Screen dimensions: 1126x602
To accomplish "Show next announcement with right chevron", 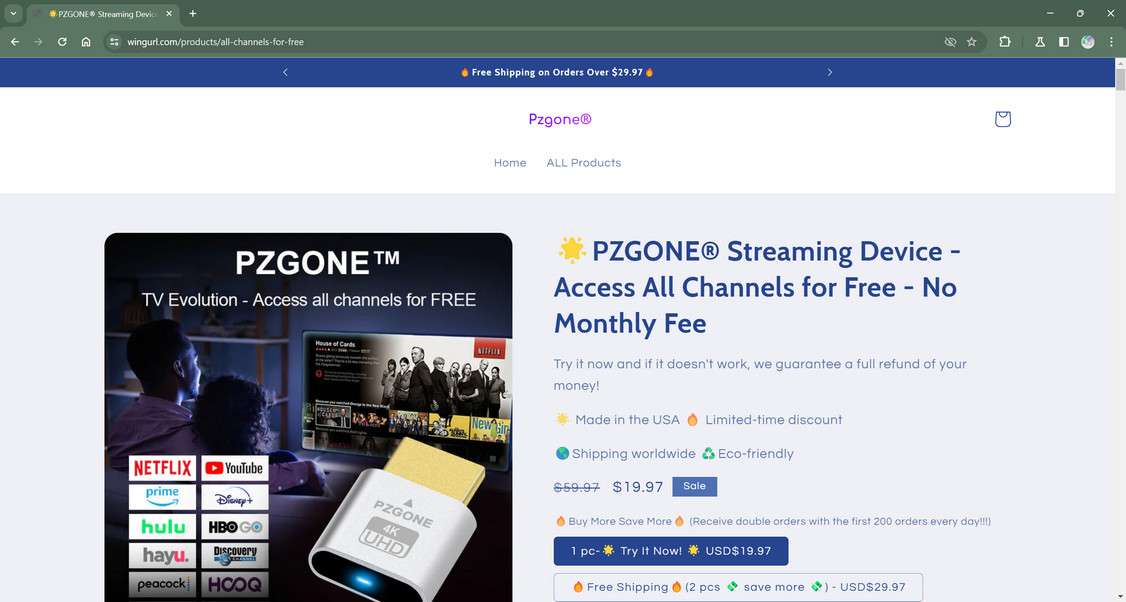I will (x=829, y=72).
